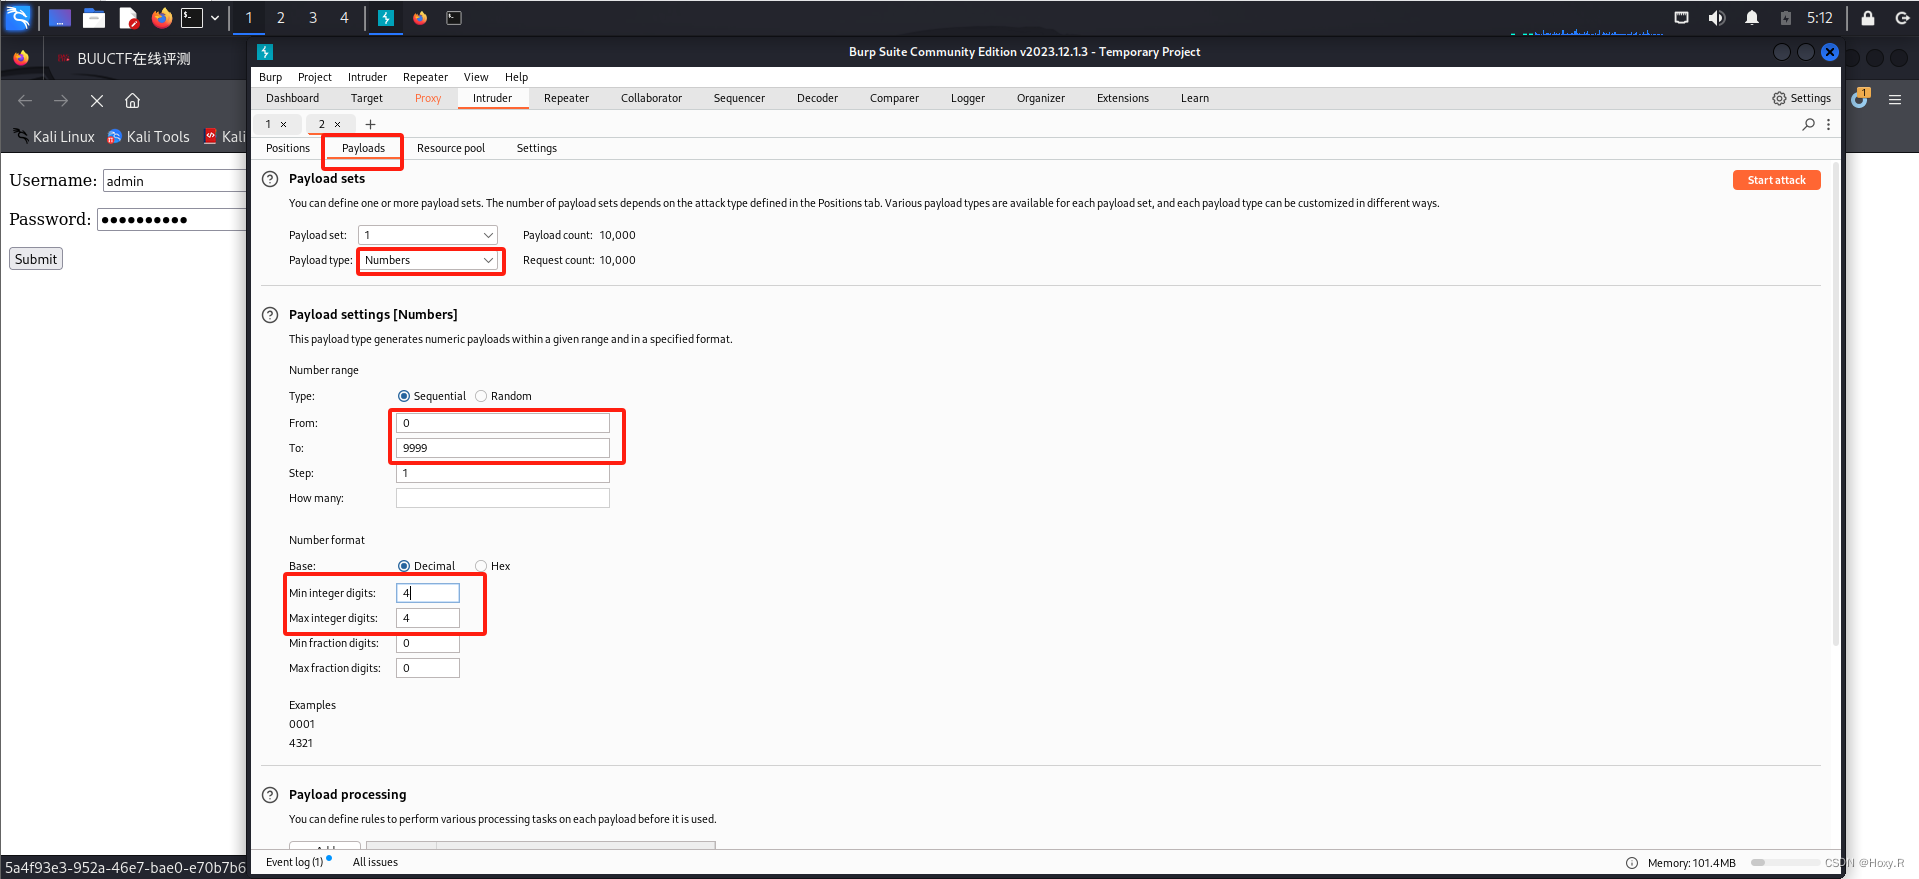This screenshot has height=879, width=1919.
Task: Click the To number field
Action: tap(502, 448)
